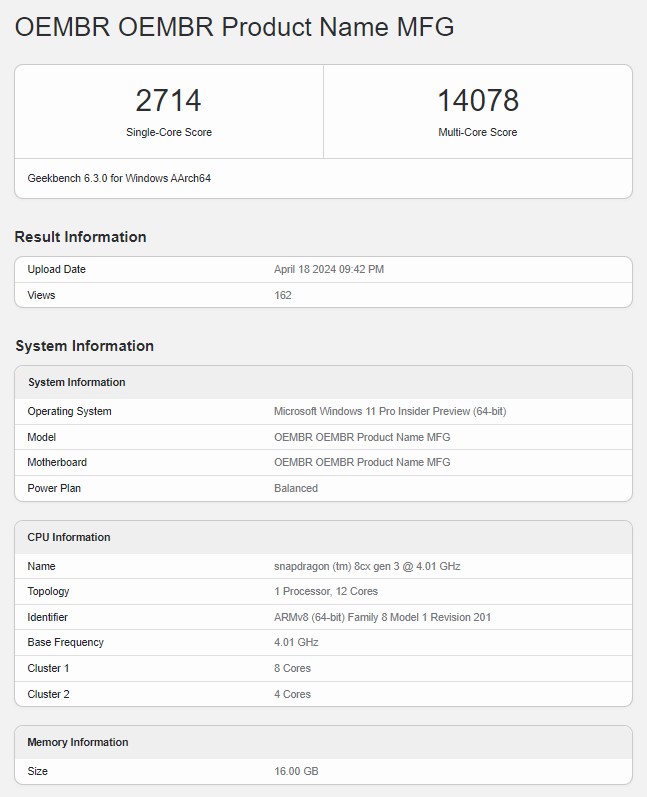Click the page title OEMBR Product Name MFG

click(x=234, y=26)
